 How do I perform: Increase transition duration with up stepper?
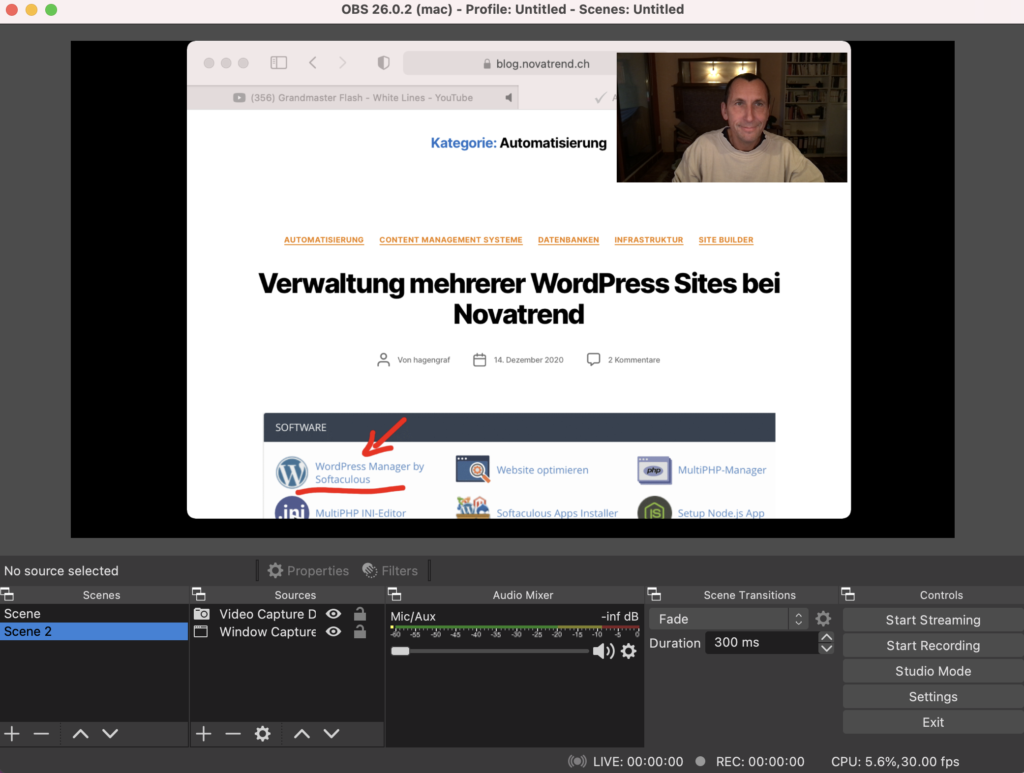click(x=826, y=637)
